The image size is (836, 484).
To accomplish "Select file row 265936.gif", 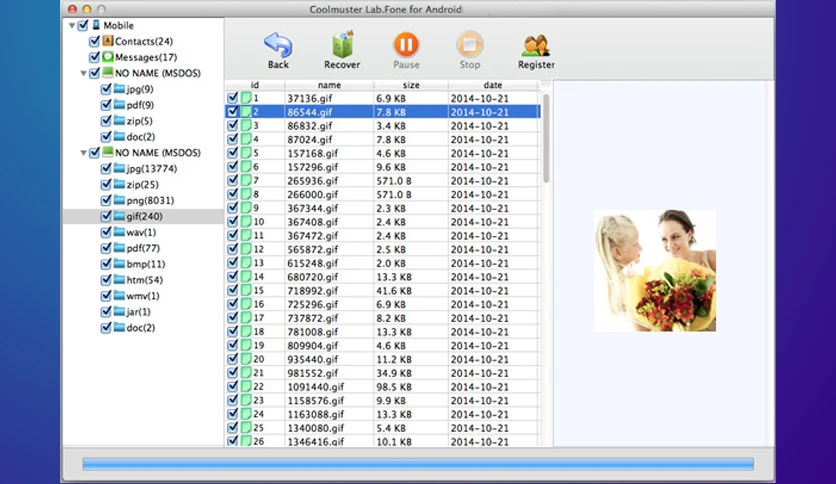I will (382, 181).
